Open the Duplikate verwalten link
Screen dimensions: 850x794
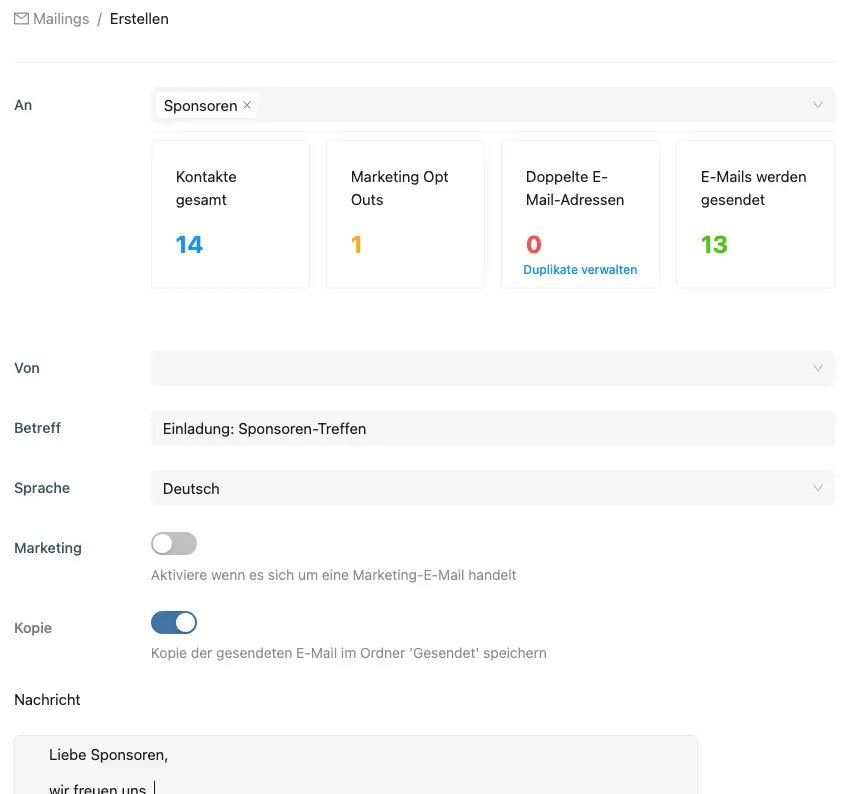coord(580,270)
